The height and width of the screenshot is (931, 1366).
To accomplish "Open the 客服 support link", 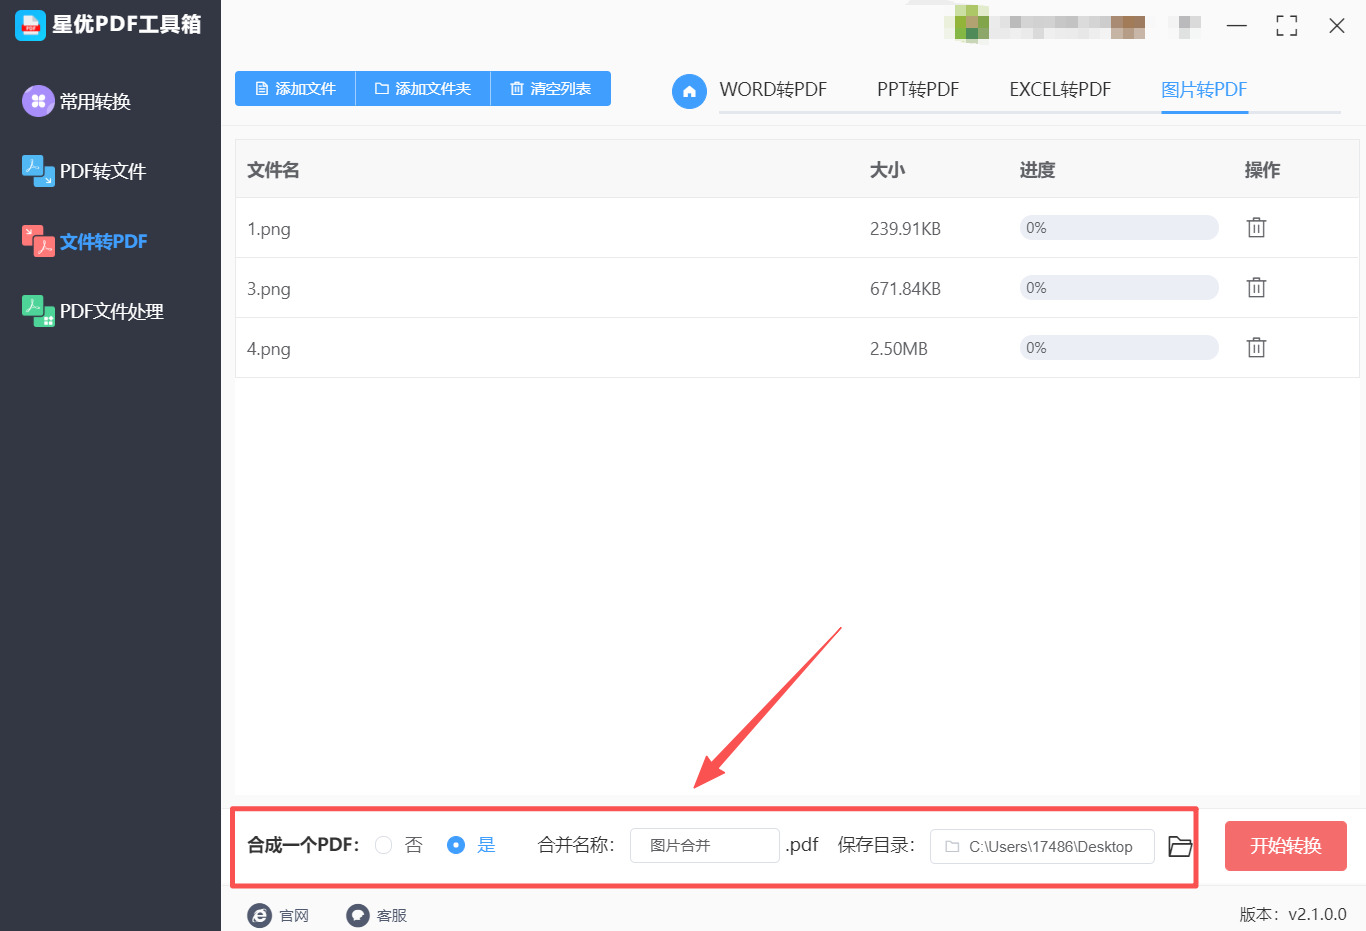I will pos(376,915).
